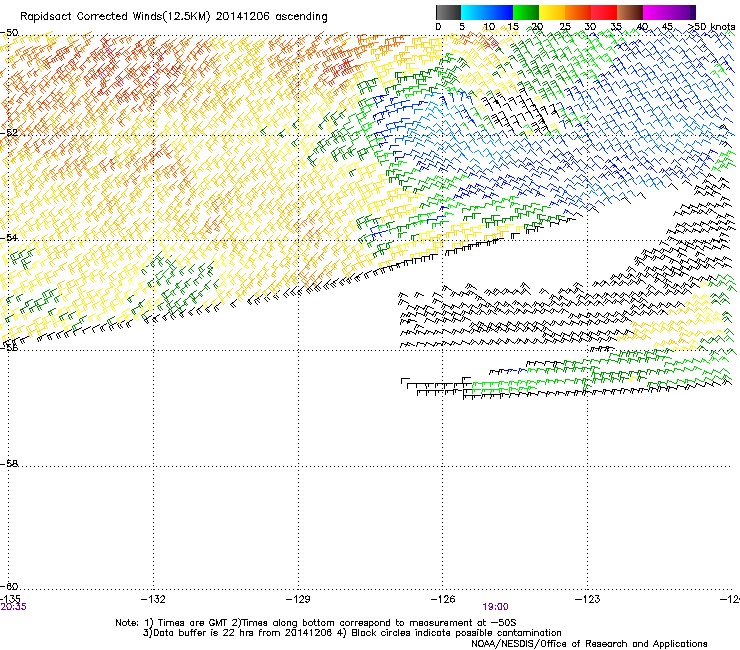
Task: Click the red 30-35 knots legend swatch
Action: point(604,12)
